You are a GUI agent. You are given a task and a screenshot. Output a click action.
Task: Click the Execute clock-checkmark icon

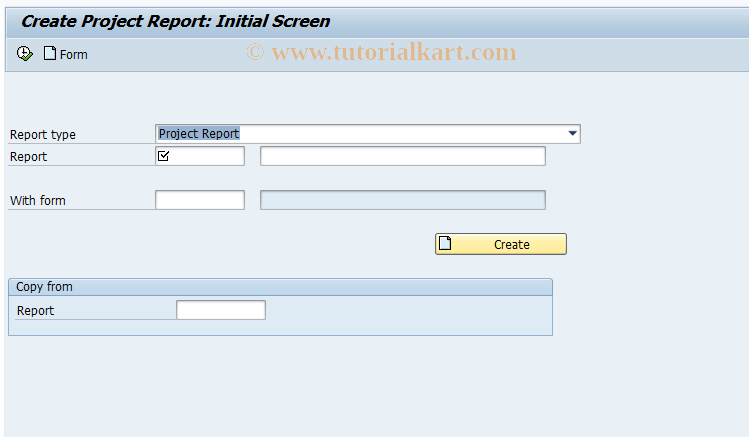24,53
